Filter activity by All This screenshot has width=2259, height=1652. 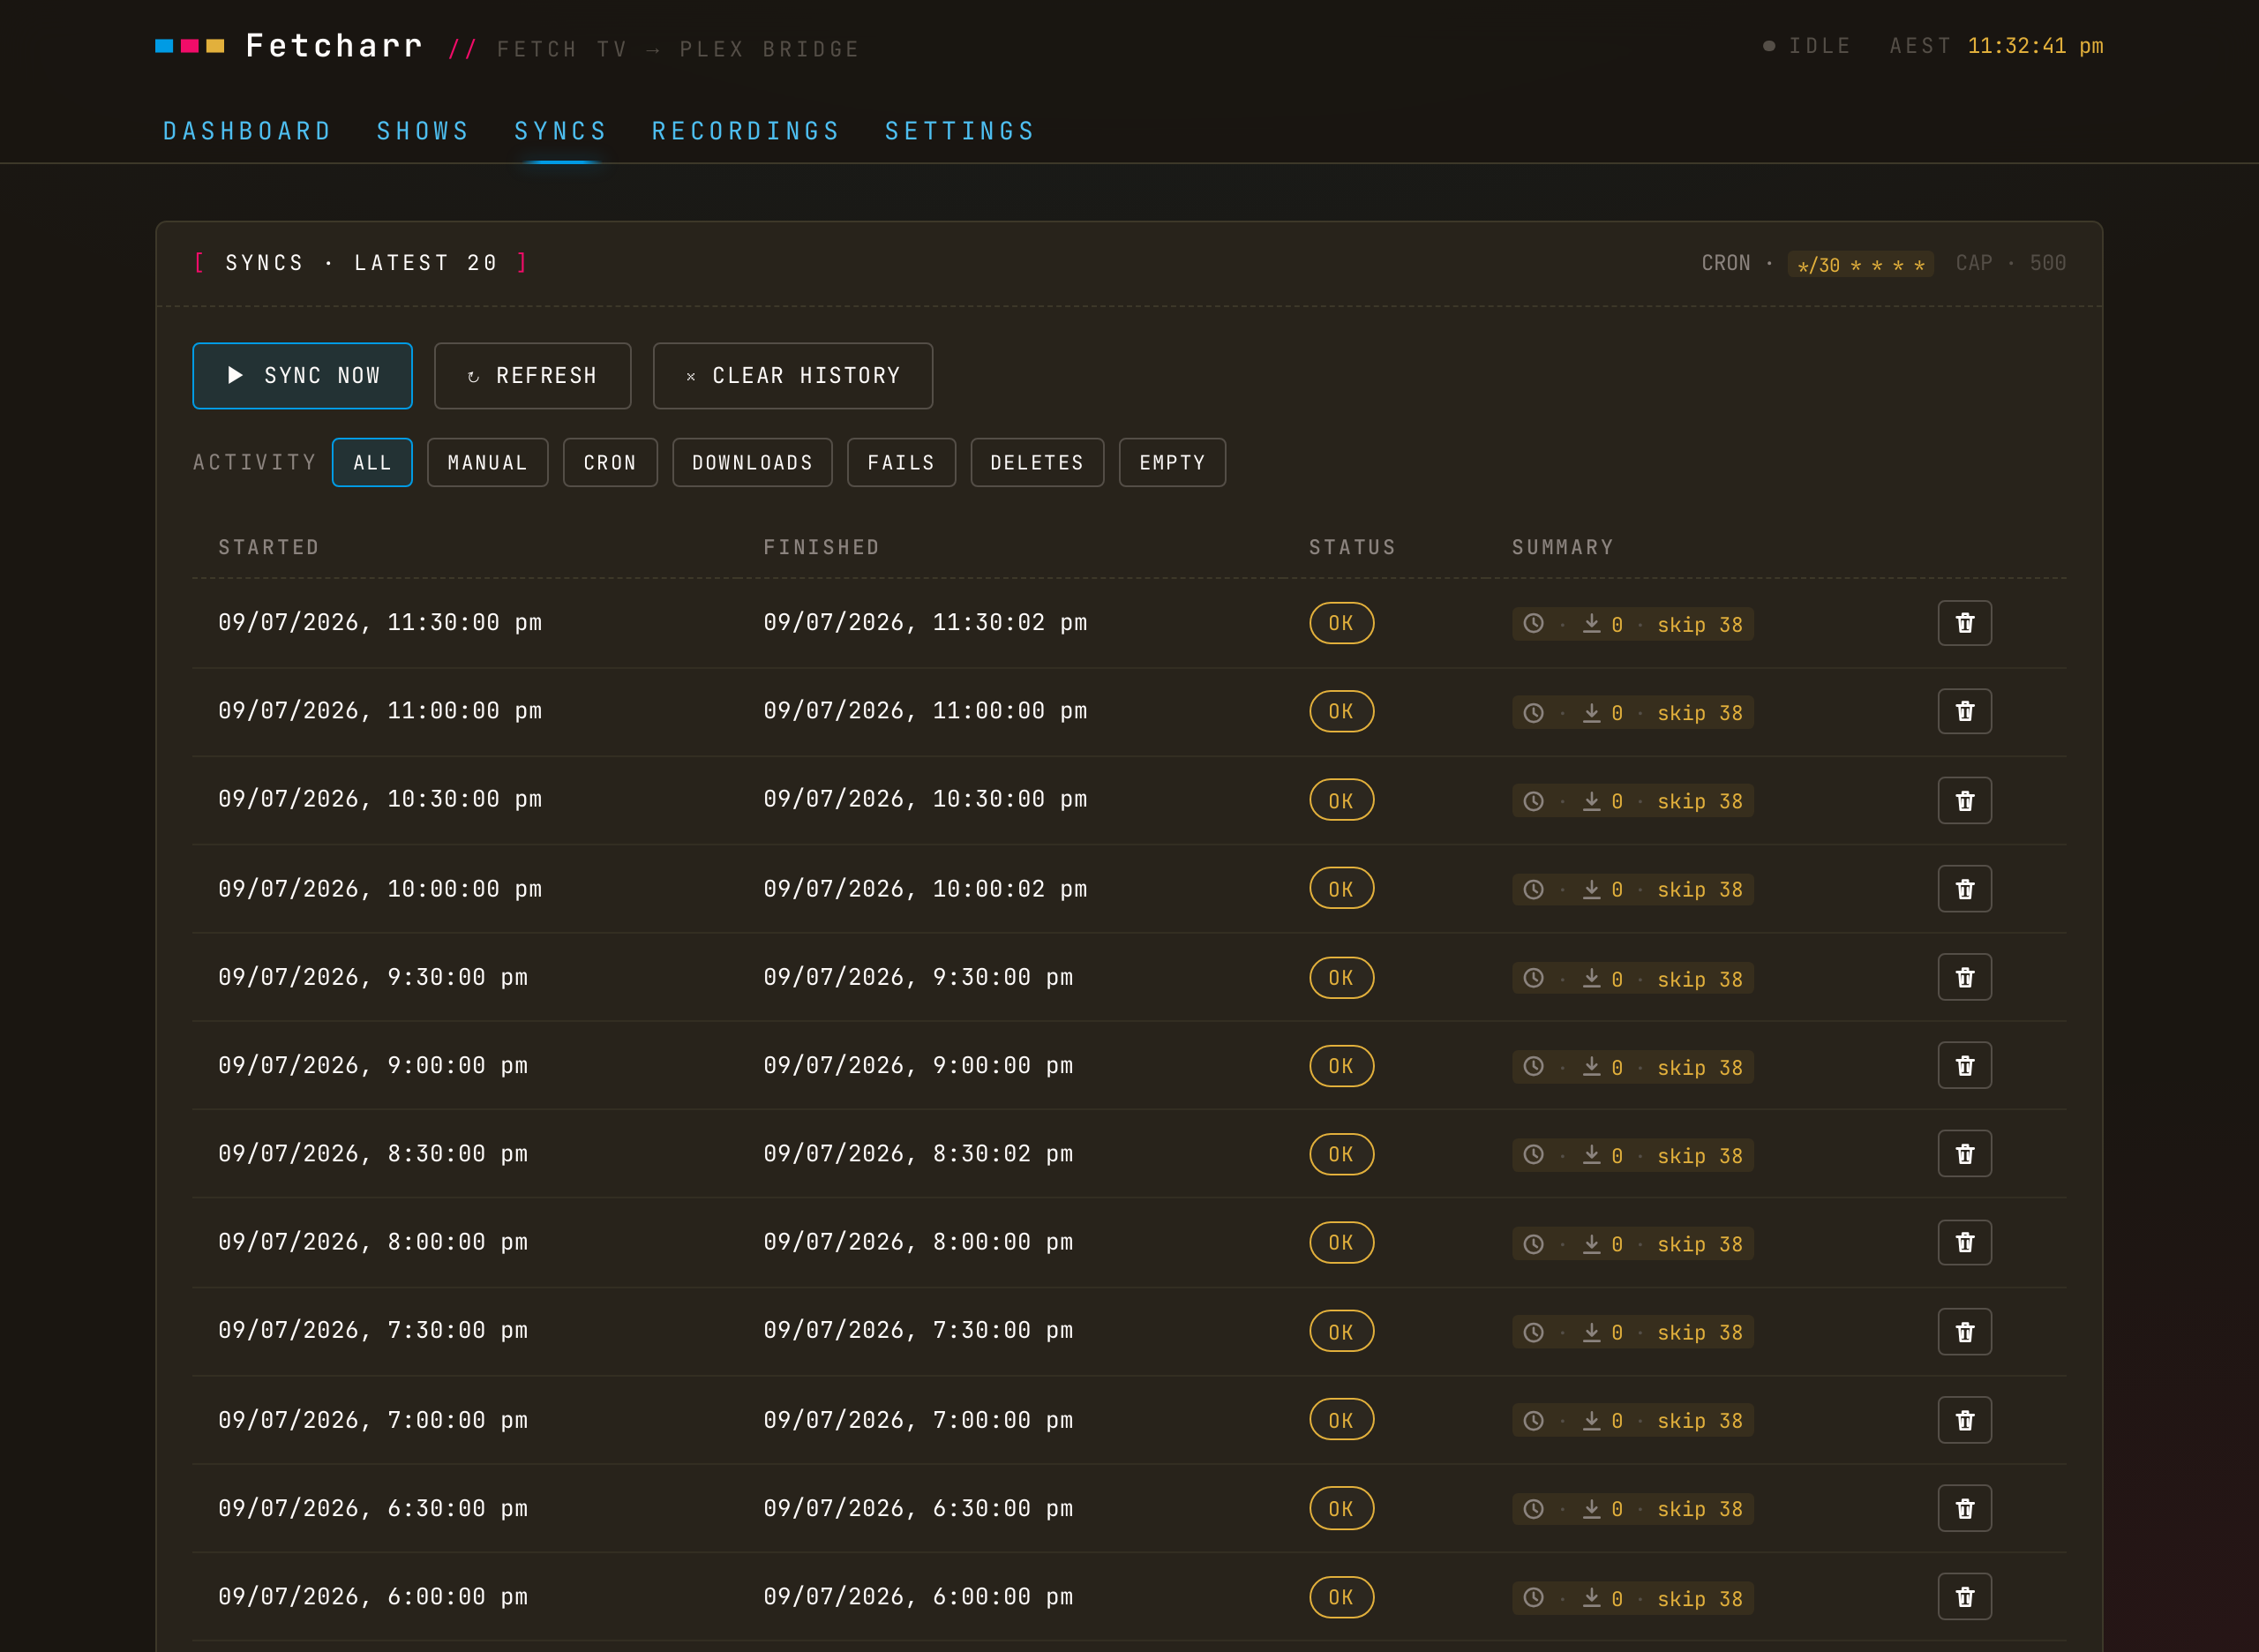point(372,462)
